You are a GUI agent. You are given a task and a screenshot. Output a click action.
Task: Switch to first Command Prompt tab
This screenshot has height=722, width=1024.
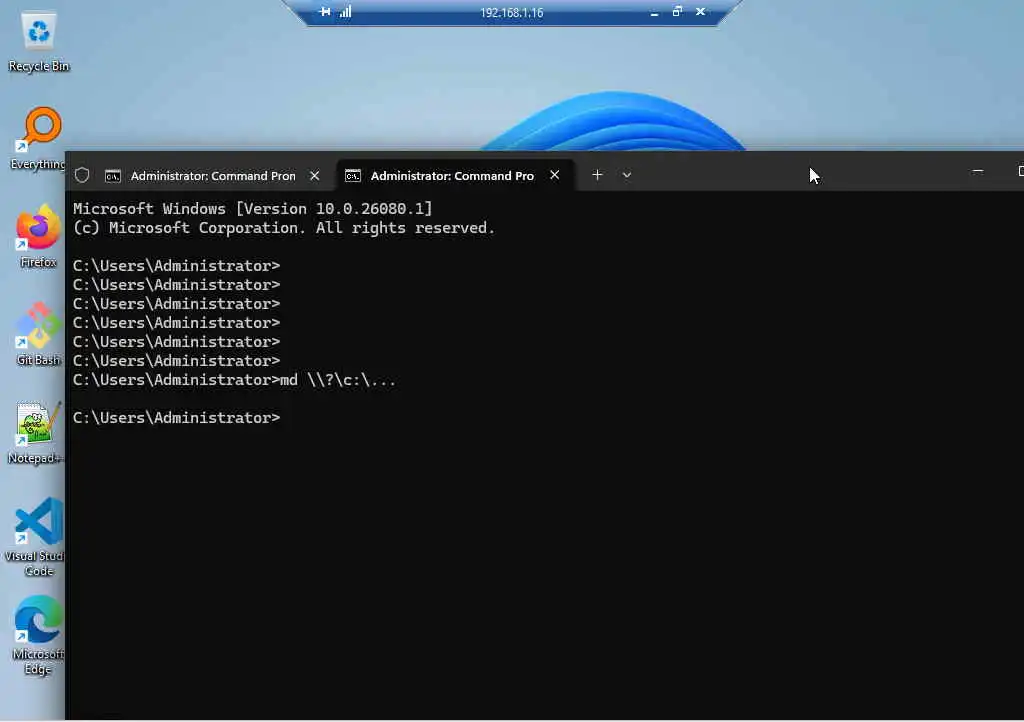point(213,176)
